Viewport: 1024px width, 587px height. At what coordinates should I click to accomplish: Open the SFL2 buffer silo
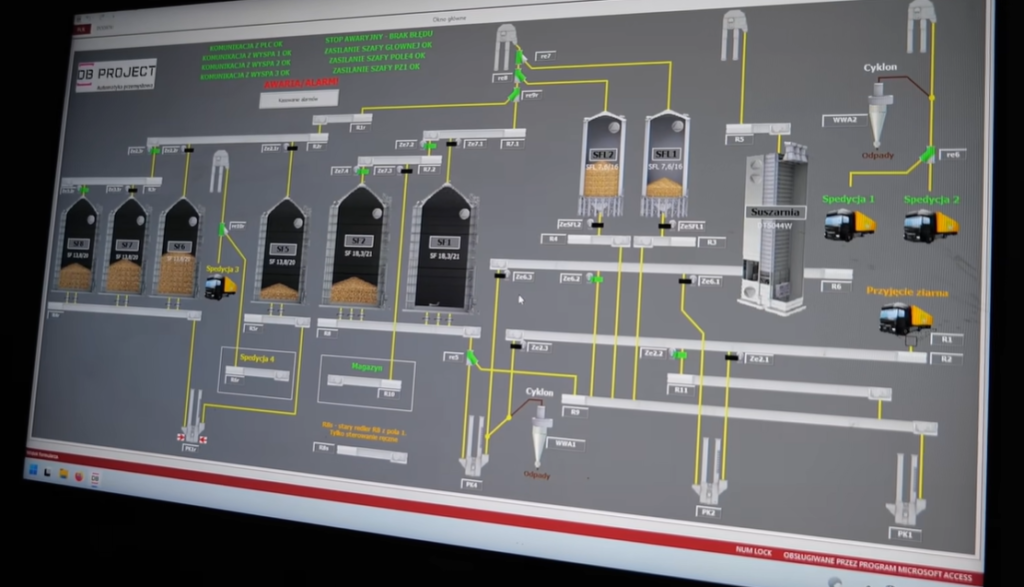coord(602,163)
